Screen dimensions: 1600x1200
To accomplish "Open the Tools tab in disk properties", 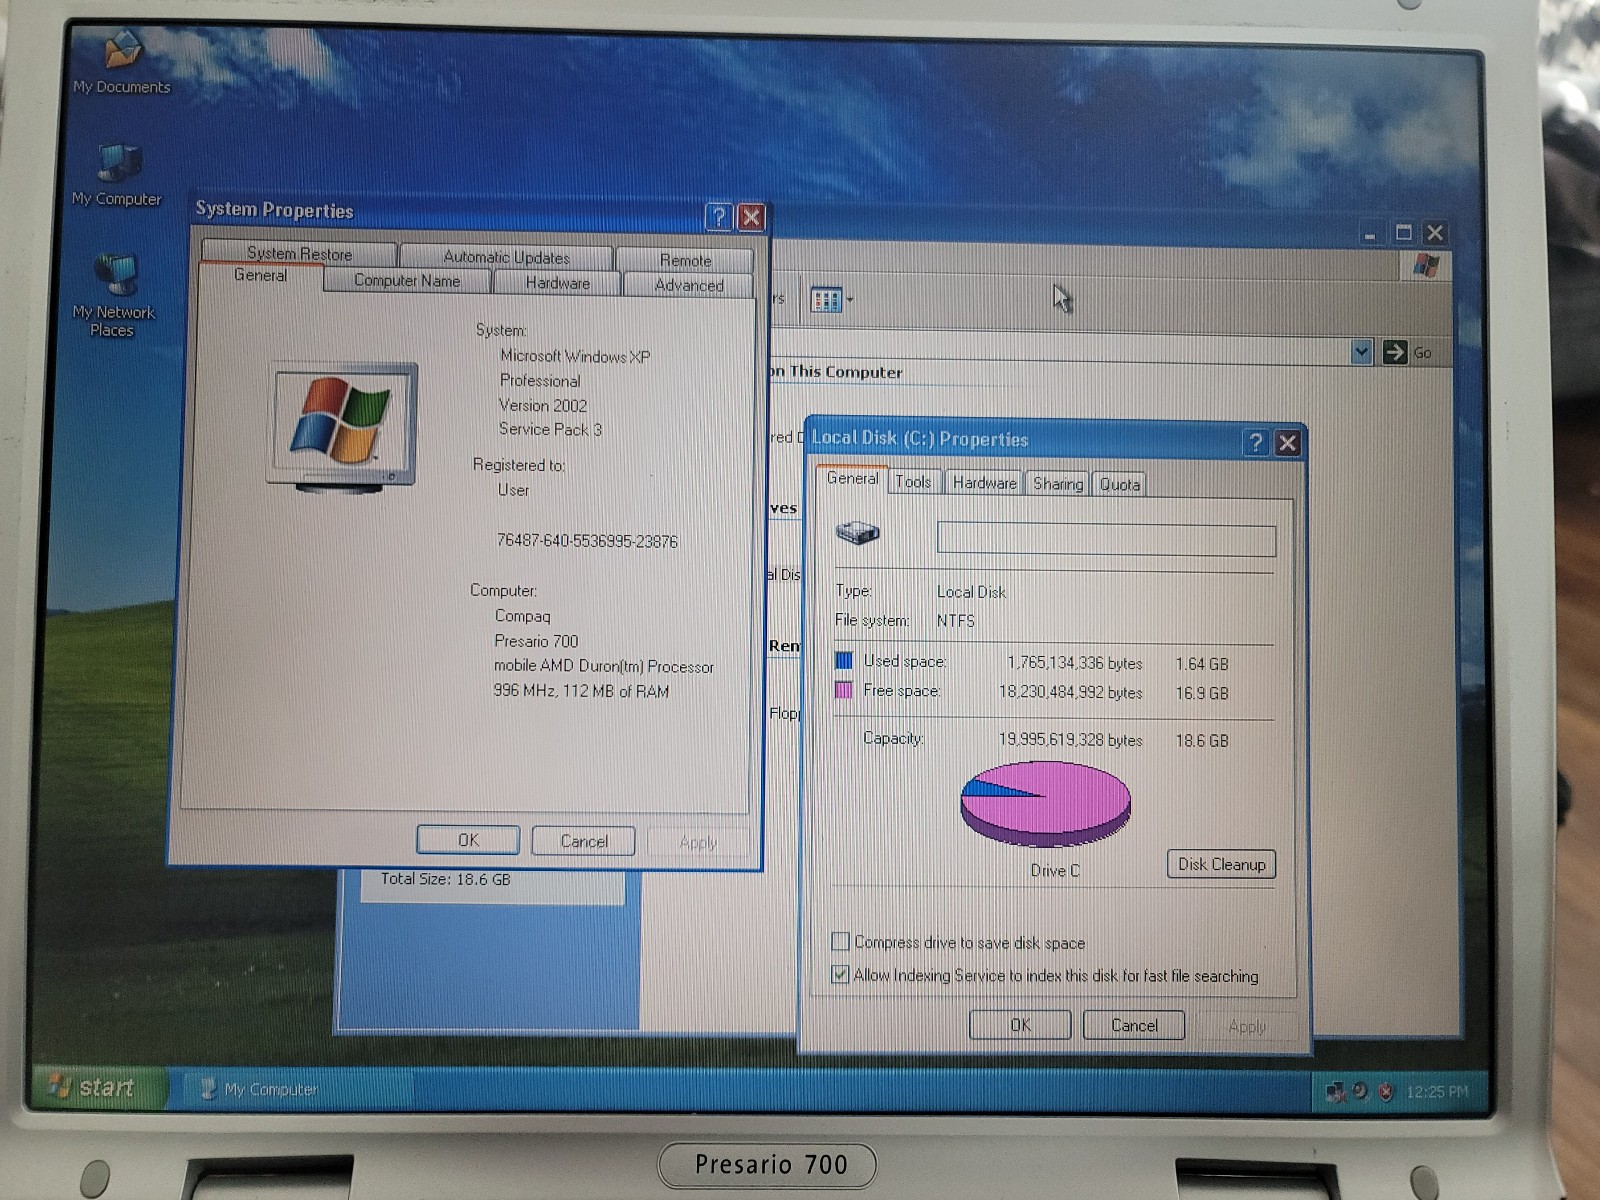I will [913, 482].
